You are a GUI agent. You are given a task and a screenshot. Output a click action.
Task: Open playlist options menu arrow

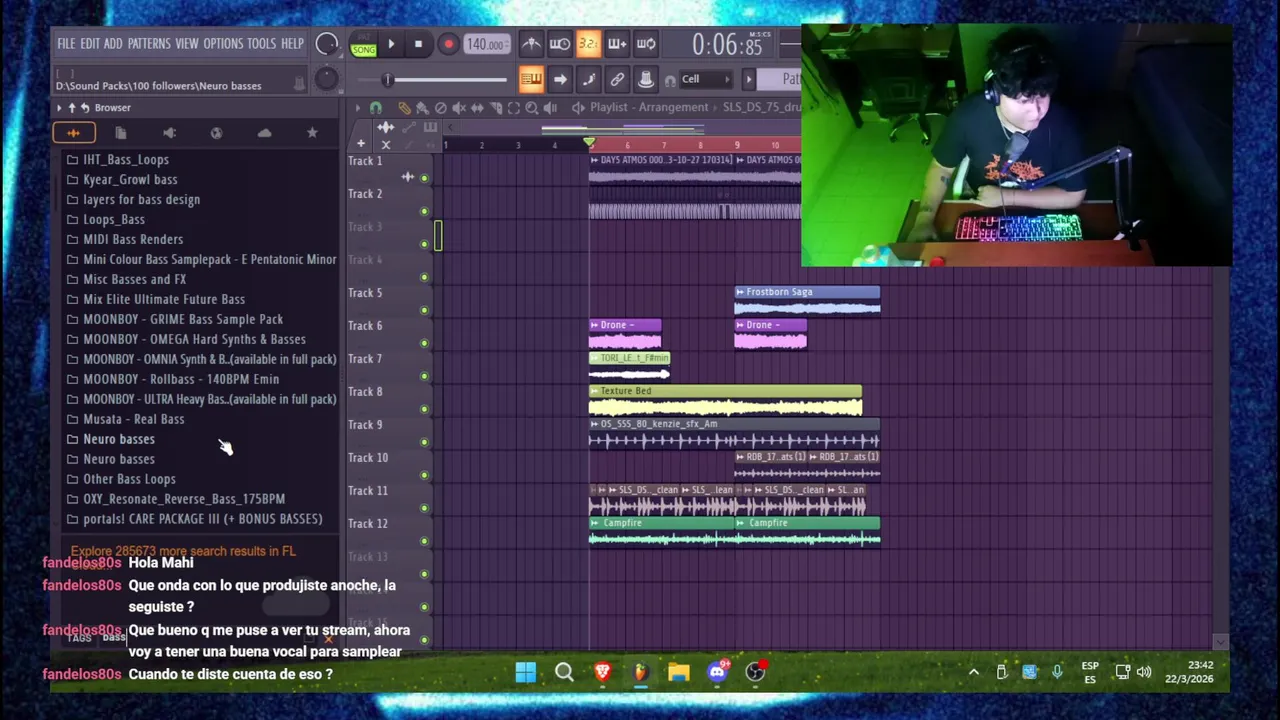tap(357, 108)
